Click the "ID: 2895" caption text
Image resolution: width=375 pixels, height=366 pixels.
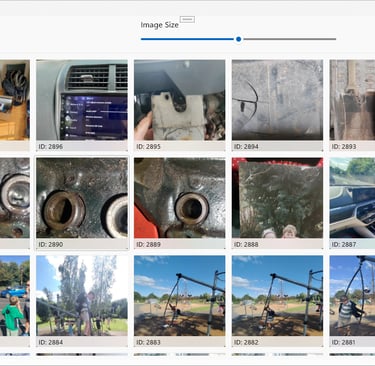coord(148,146)
